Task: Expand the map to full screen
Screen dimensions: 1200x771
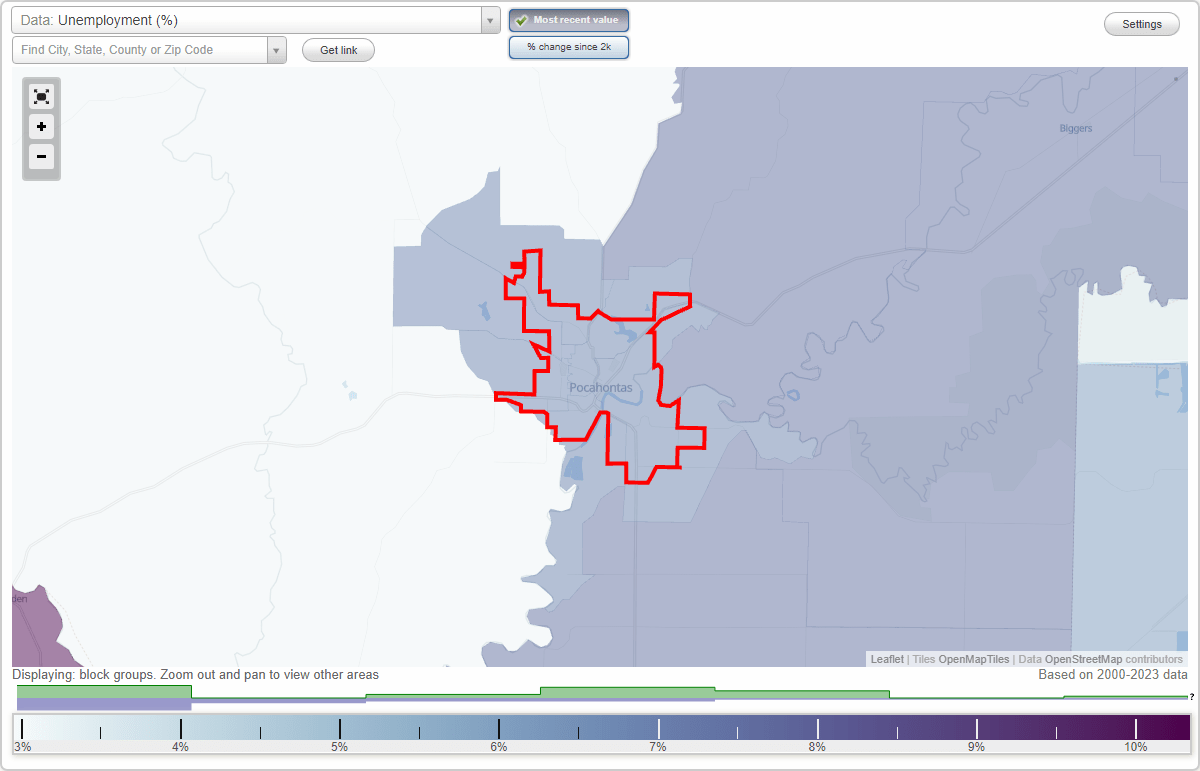Action: (x=41, y=96)
